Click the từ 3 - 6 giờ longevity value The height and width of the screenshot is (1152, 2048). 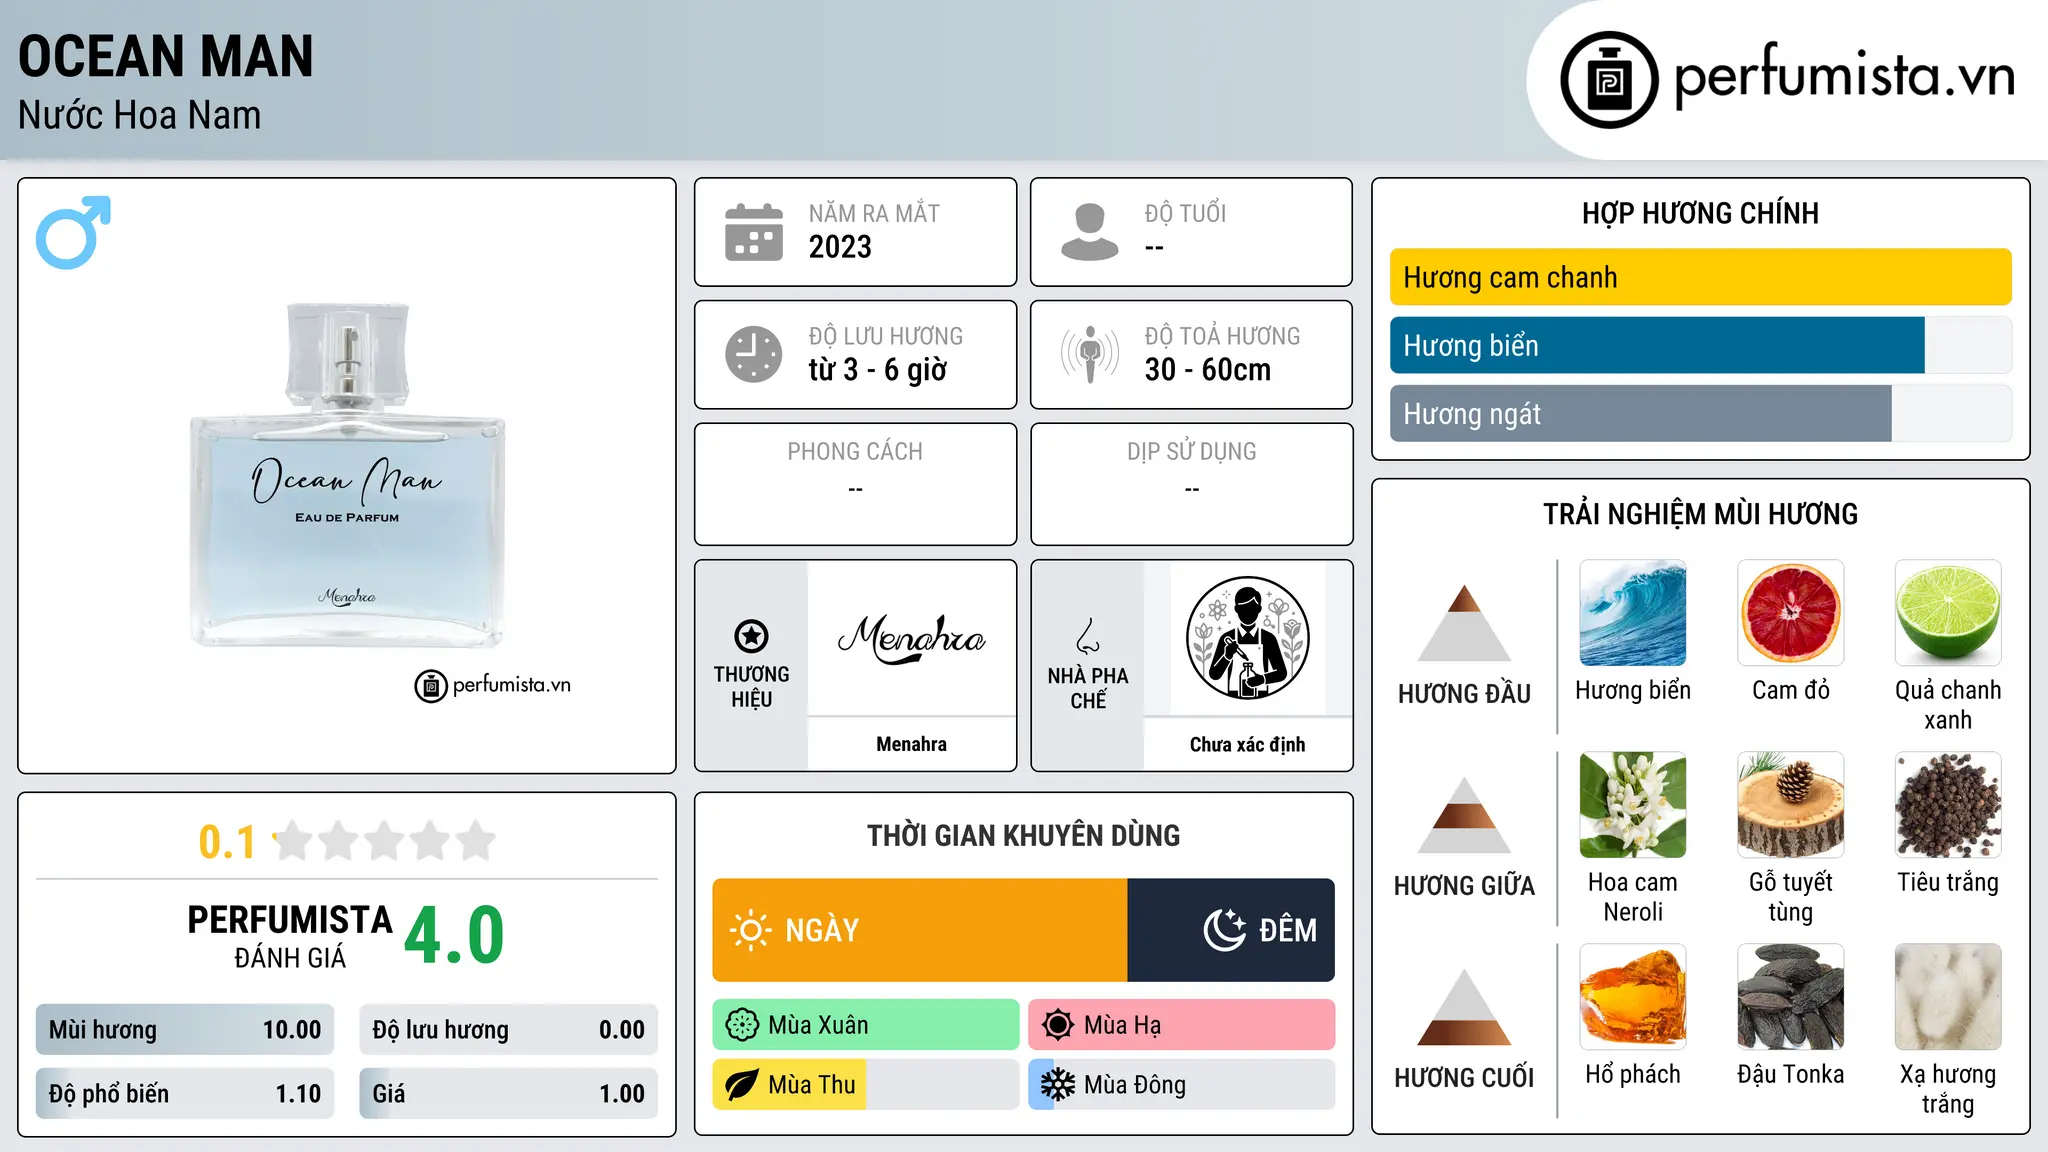(878, 370)
